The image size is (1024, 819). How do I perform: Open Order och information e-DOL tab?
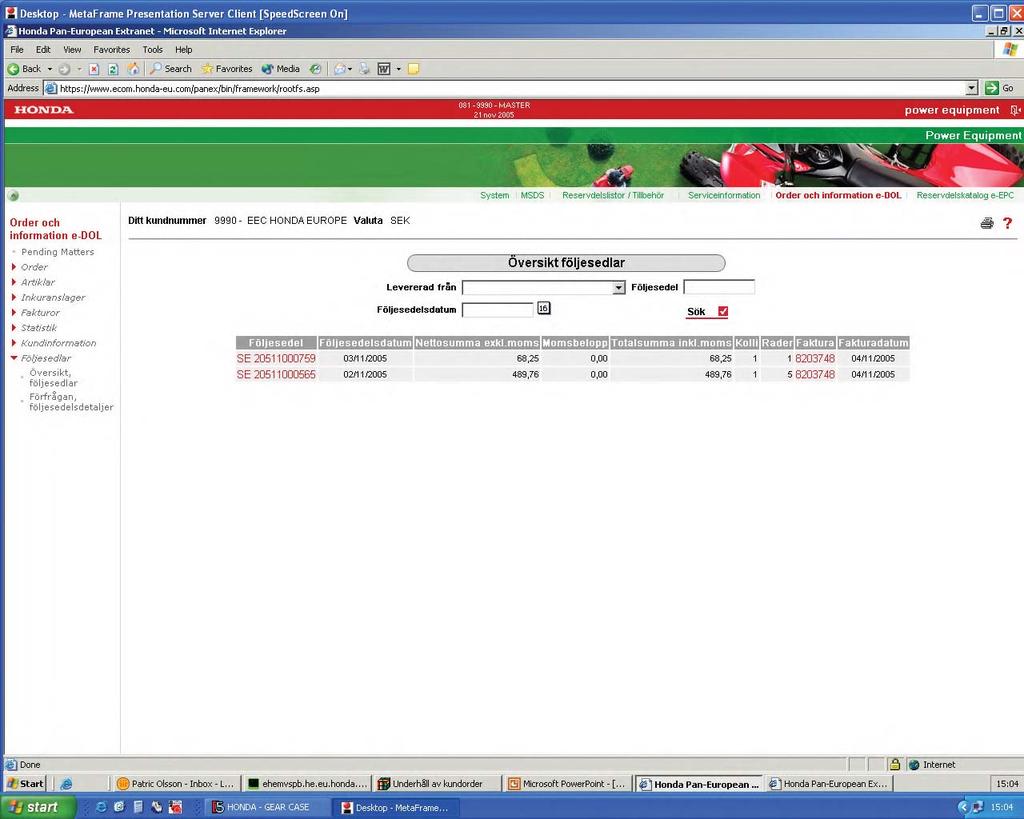click(x=839, y=195)
